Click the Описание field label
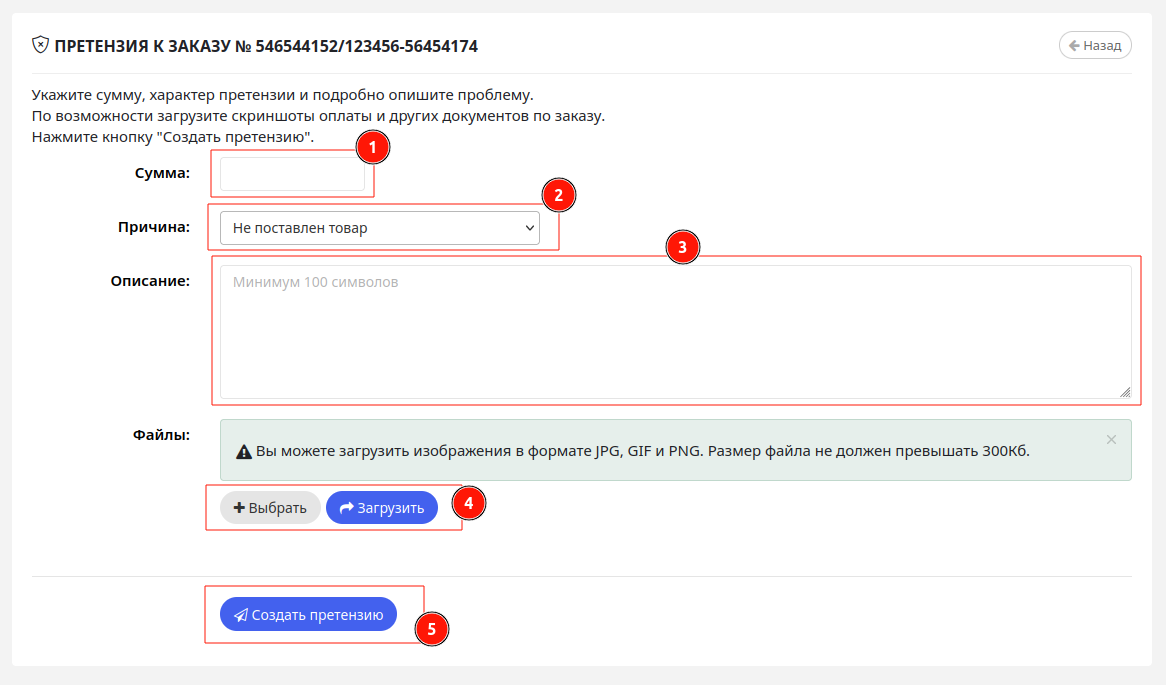The height and width of the screenshot is (685, 1166). pos(150,281)
